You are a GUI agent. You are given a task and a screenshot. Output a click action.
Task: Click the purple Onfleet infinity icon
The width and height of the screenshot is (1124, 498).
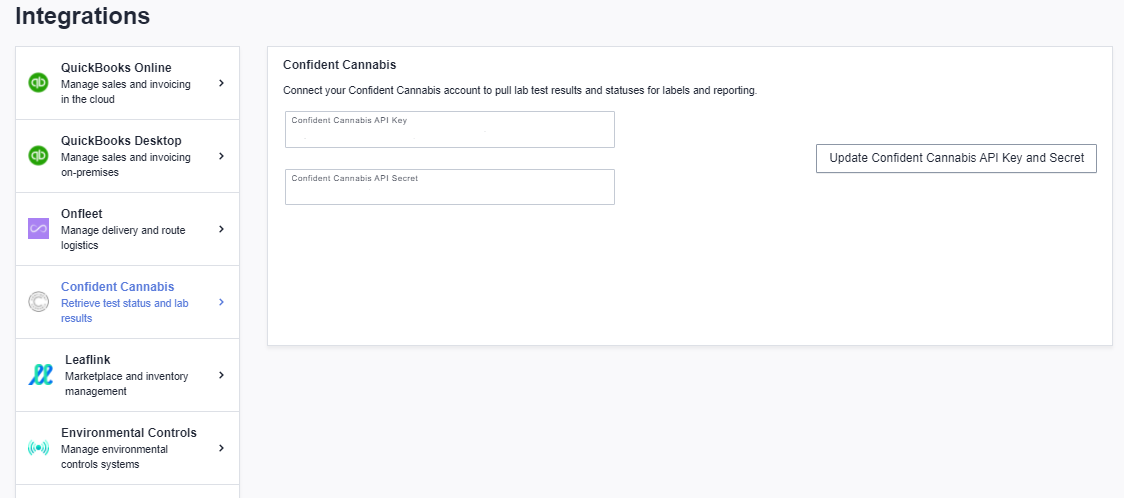38,229
